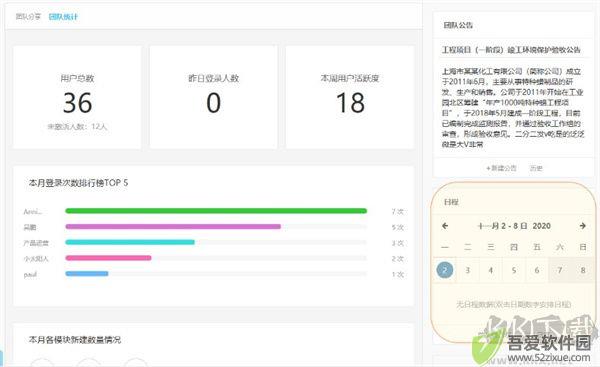
Task: Click the blue bar for paul
Action: [87, 274]
